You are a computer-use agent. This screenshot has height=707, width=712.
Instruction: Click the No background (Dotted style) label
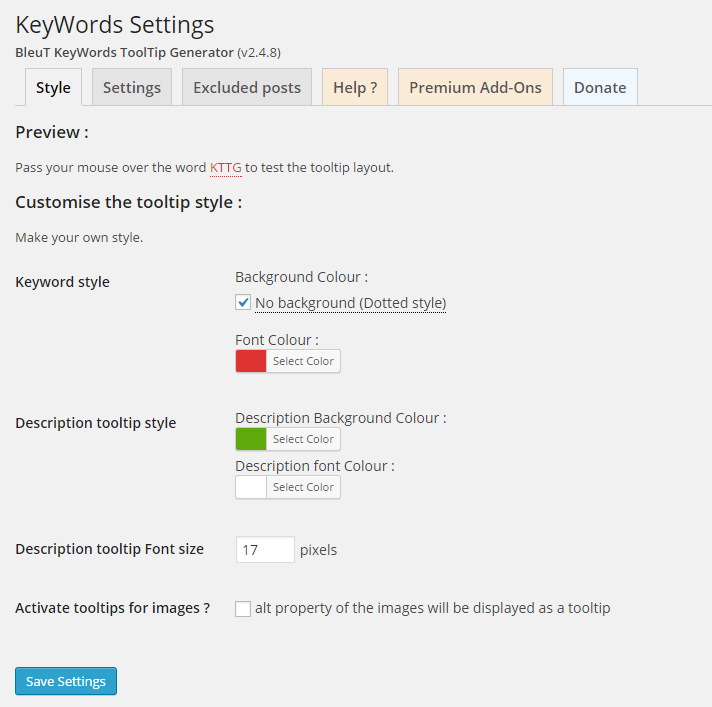click(x=350, y=303)
